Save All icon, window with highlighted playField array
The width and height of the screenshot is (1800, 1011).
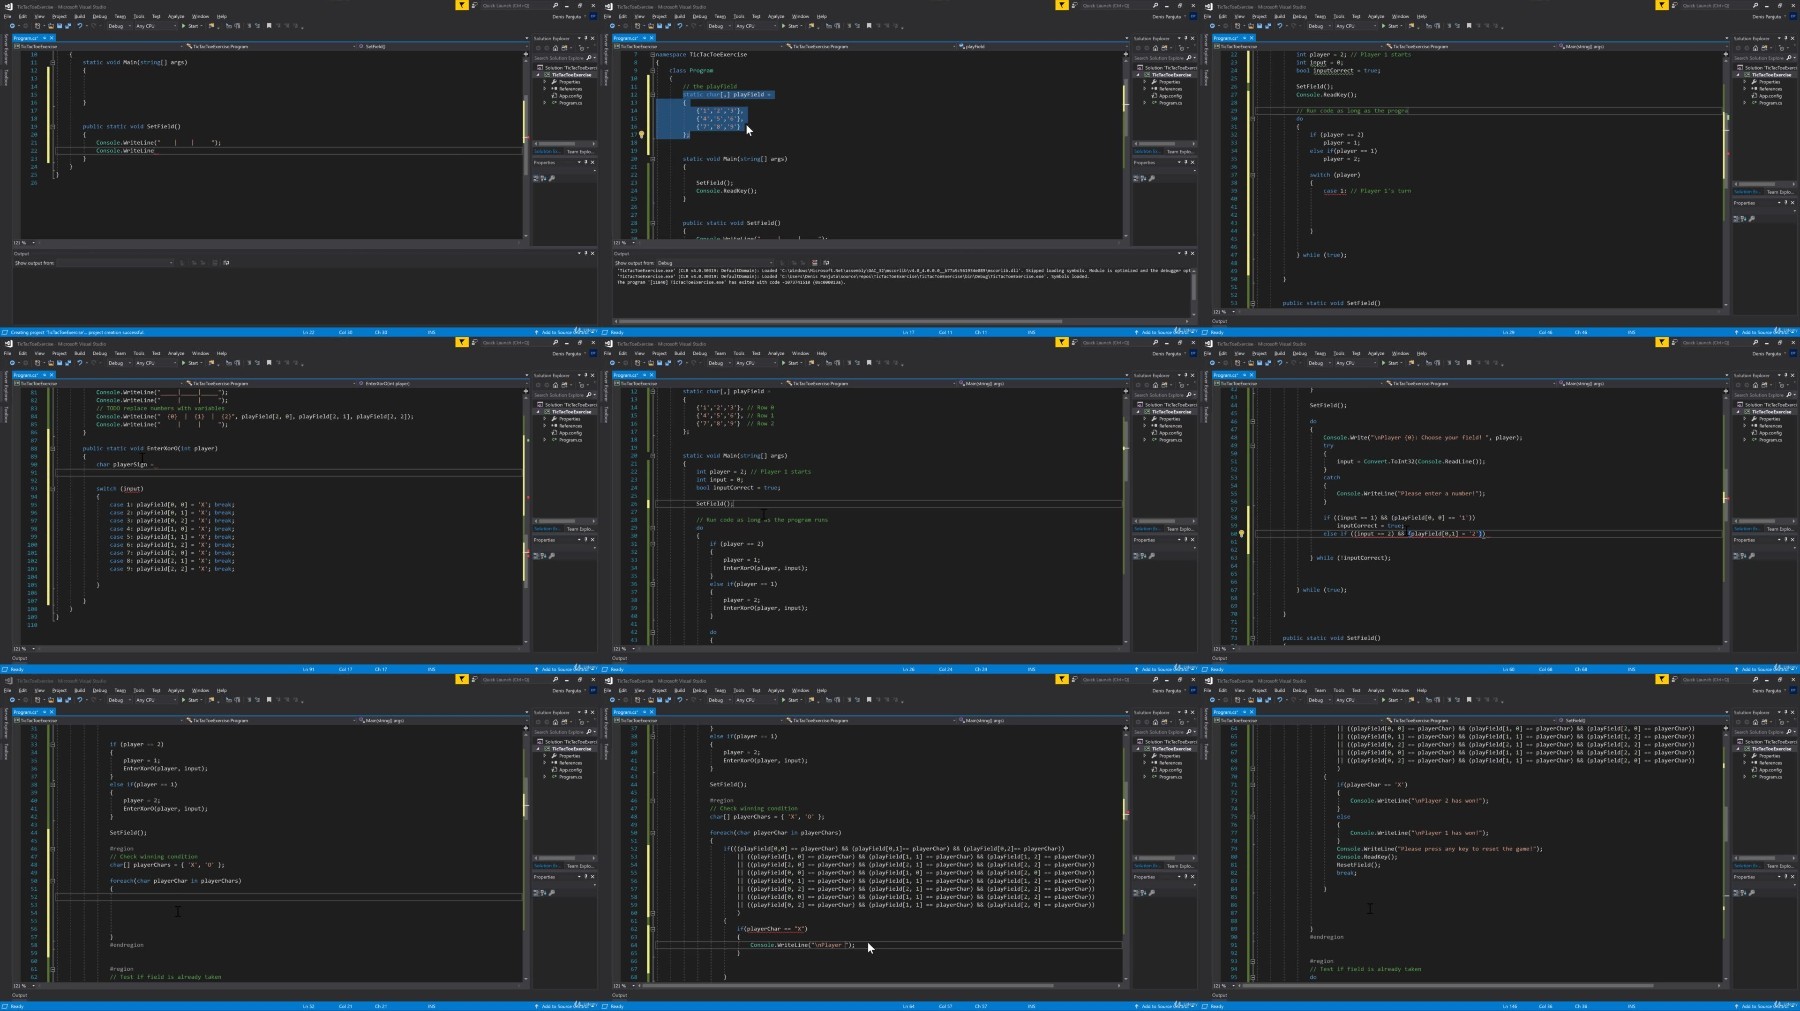tap(668, 26)
